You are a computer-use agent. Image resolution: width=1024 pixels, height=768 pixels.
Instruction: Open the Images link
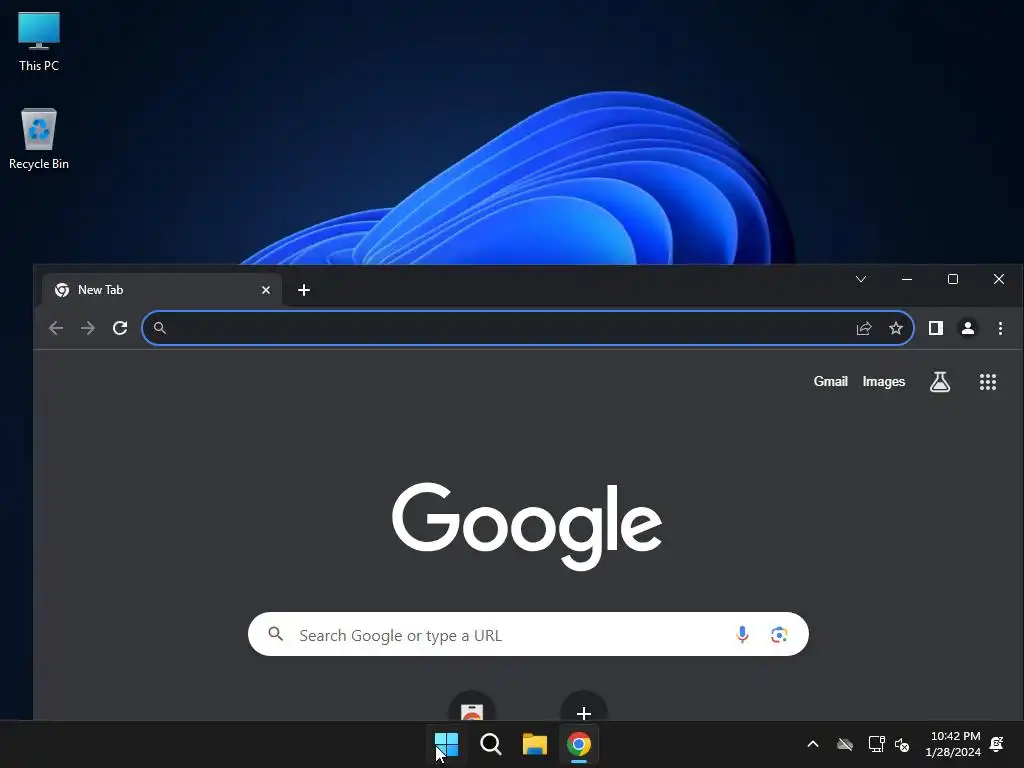point(884,381)
